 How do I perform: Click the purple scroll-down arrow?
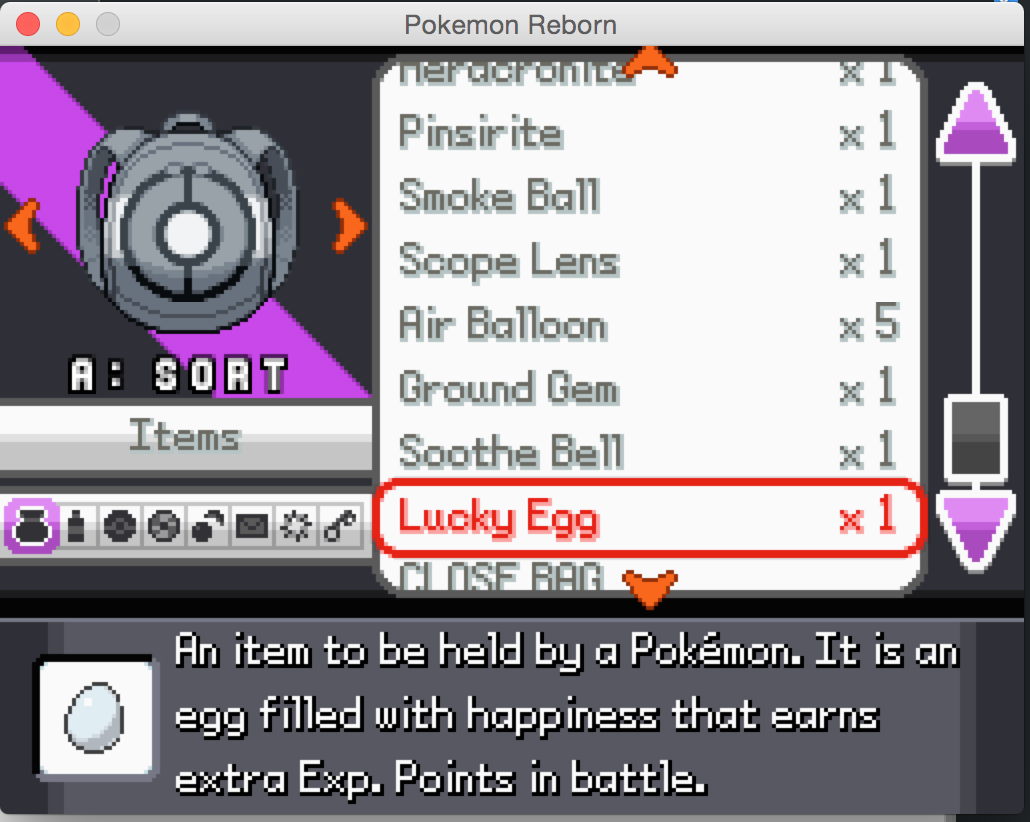pos(976,530)
